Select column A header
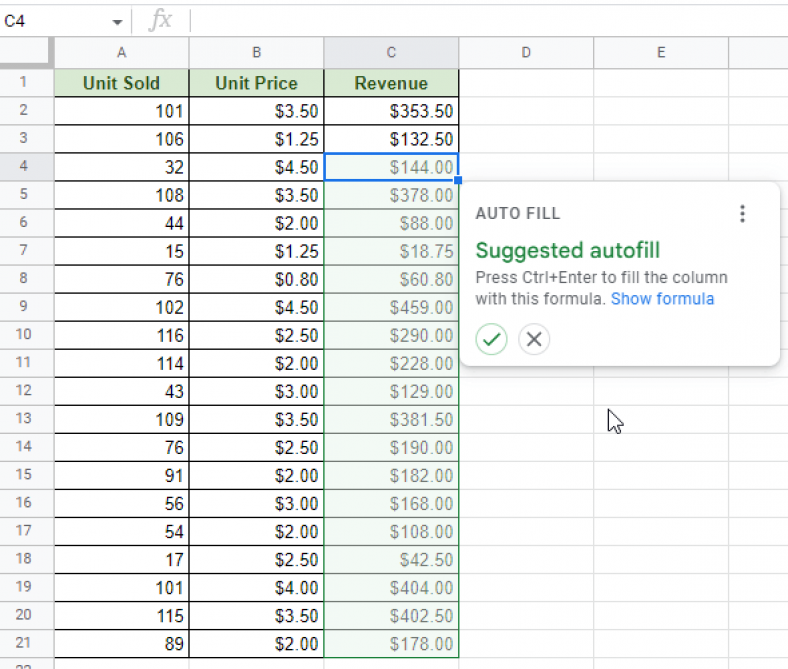The height and width of the screenshot is (669, 788). click(121, 53)
